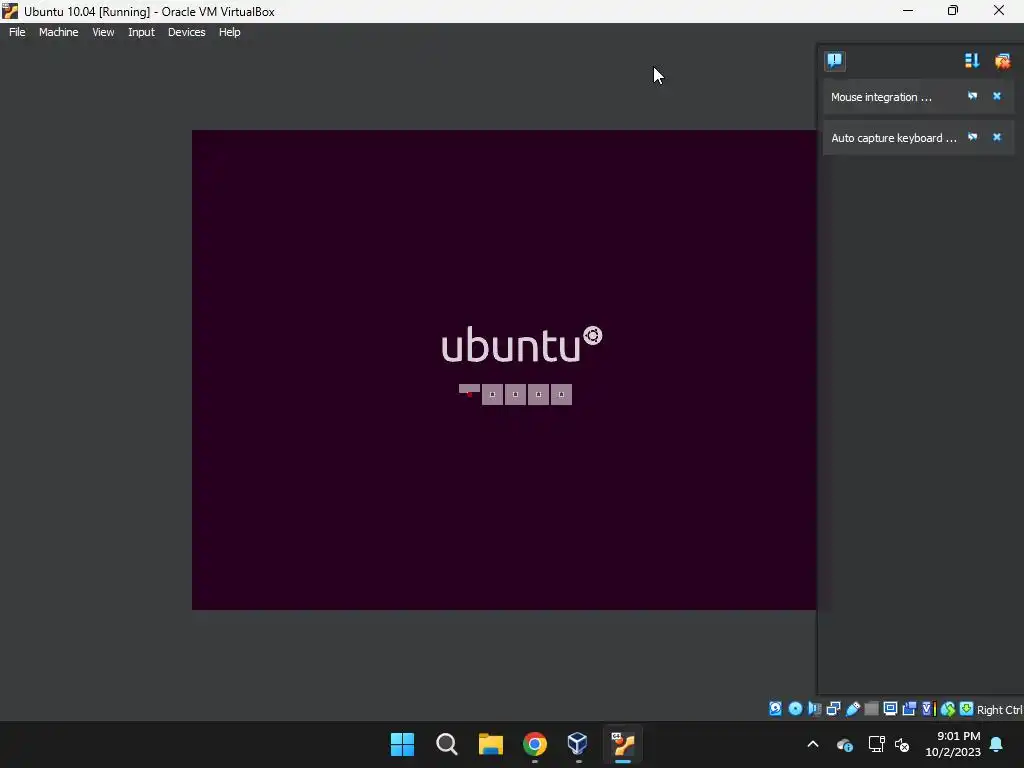Click the network tray icon
The image size is (1024, 768).
[876, 744]
